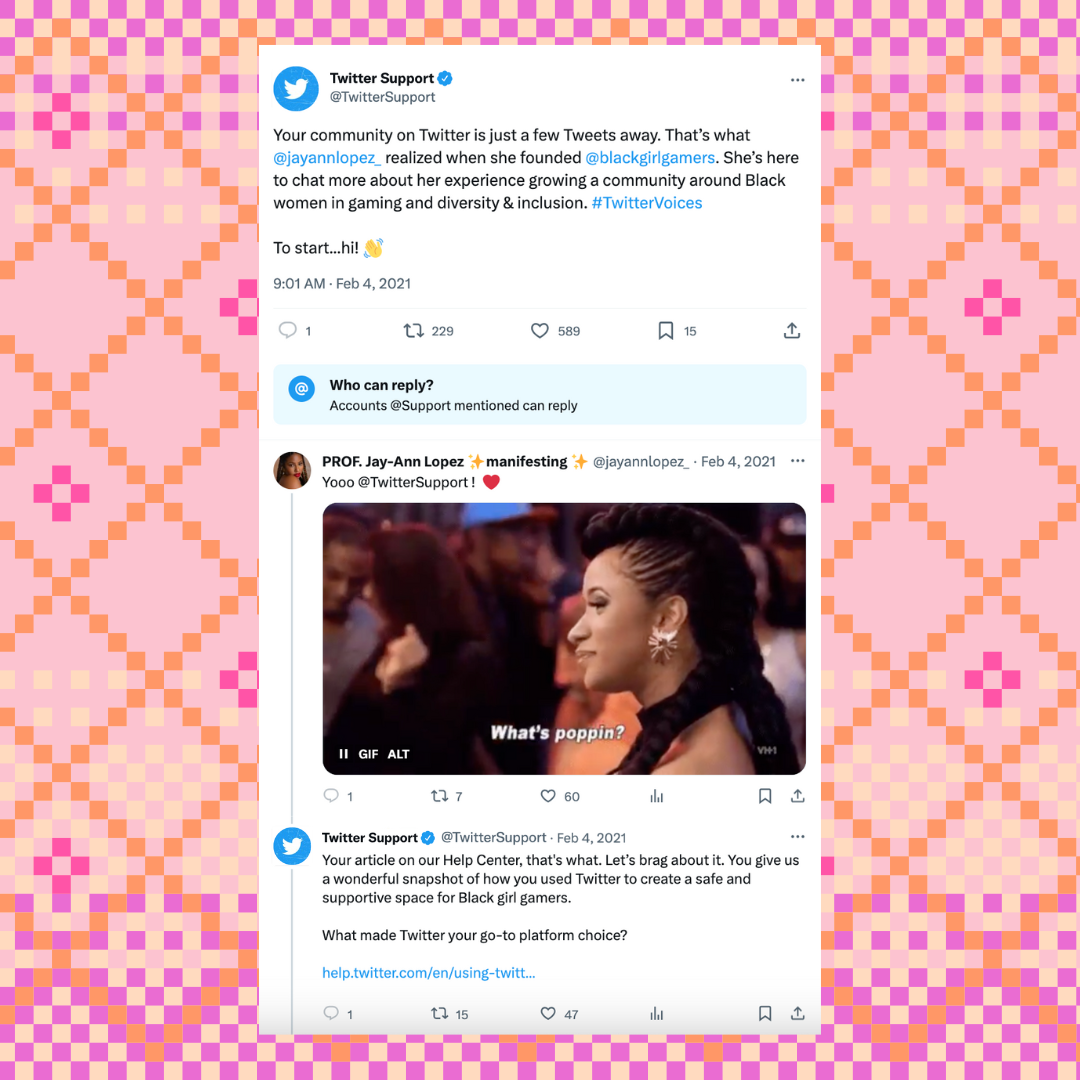The image size is (1080, 1080).
Task: Bookmark the main tweet with 15 bookmarks
Action: point(665,331)
